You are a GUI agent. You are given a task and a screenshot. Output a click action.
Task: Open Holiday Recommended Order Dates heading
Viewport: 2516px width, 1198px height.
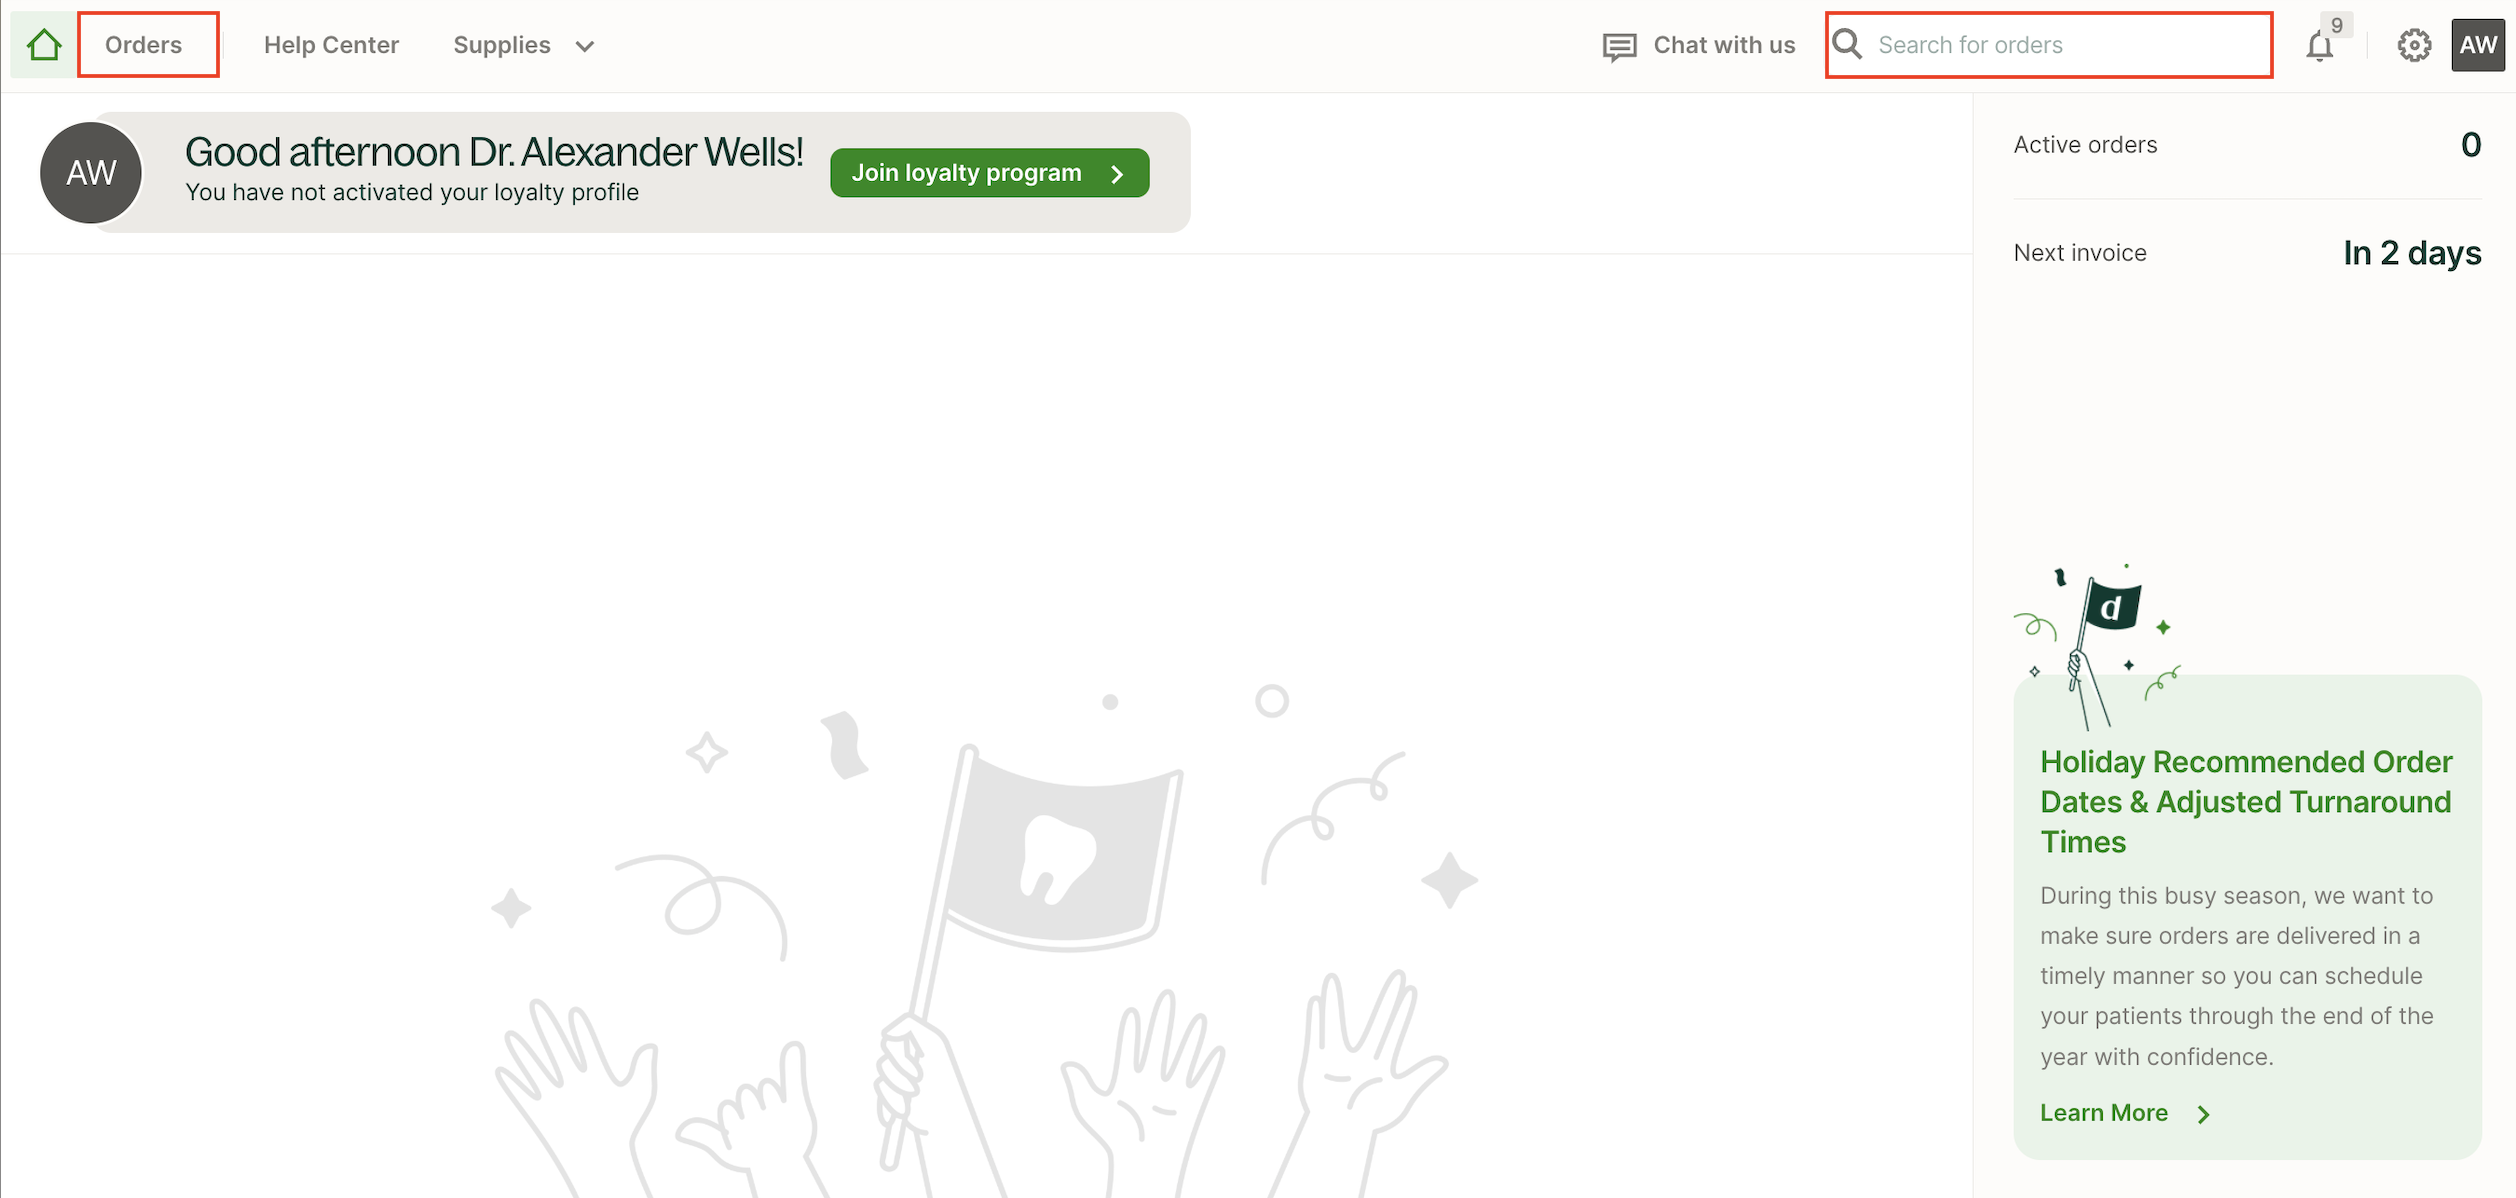[x=2246, y=802]
